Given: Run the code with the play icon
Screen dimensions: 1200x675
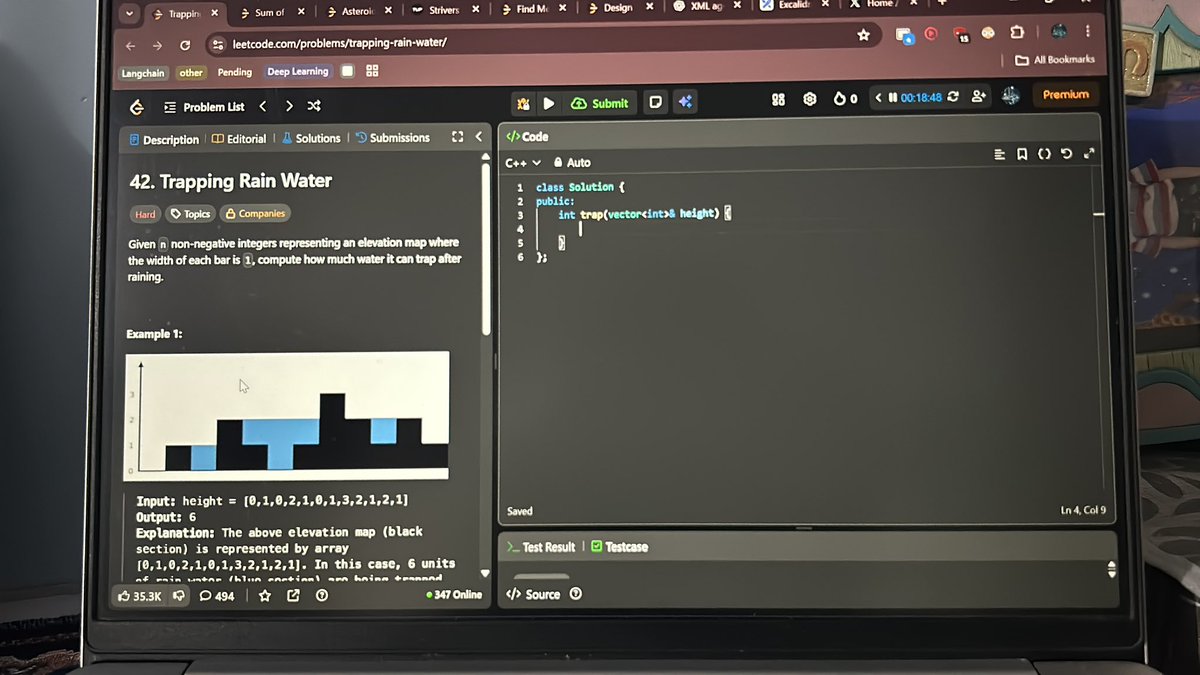Looking at the screenshot, I should coord(549,103).
